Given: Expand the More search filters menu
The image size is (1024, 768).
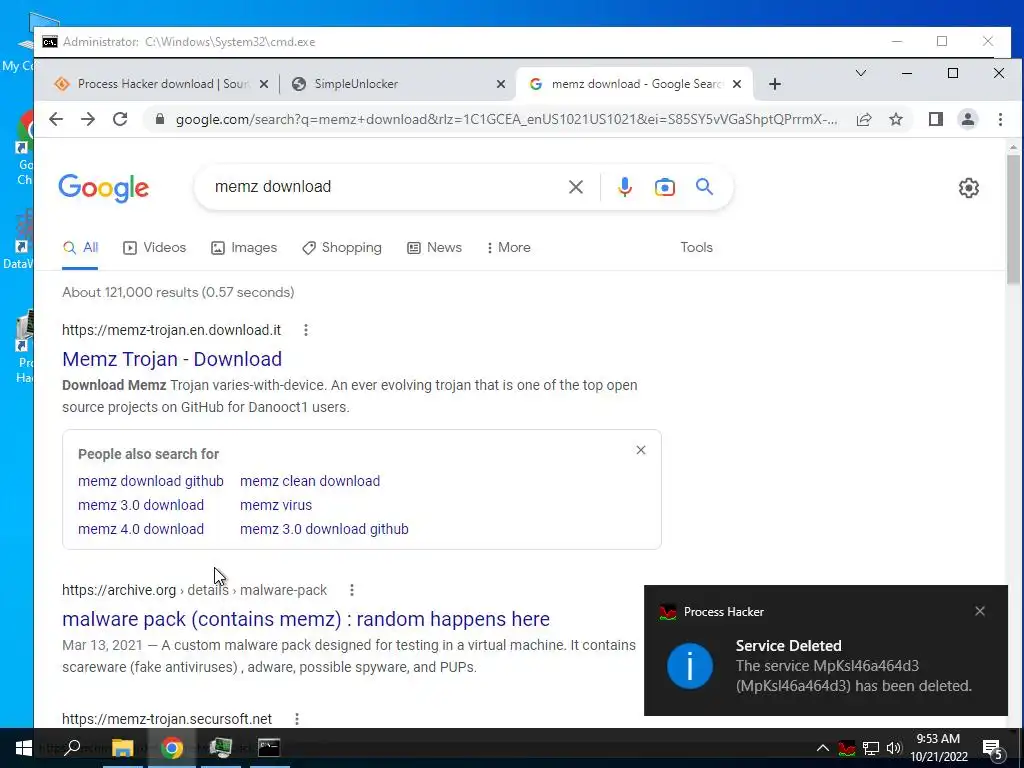Looking at the screenshot, I should [509, 248].
